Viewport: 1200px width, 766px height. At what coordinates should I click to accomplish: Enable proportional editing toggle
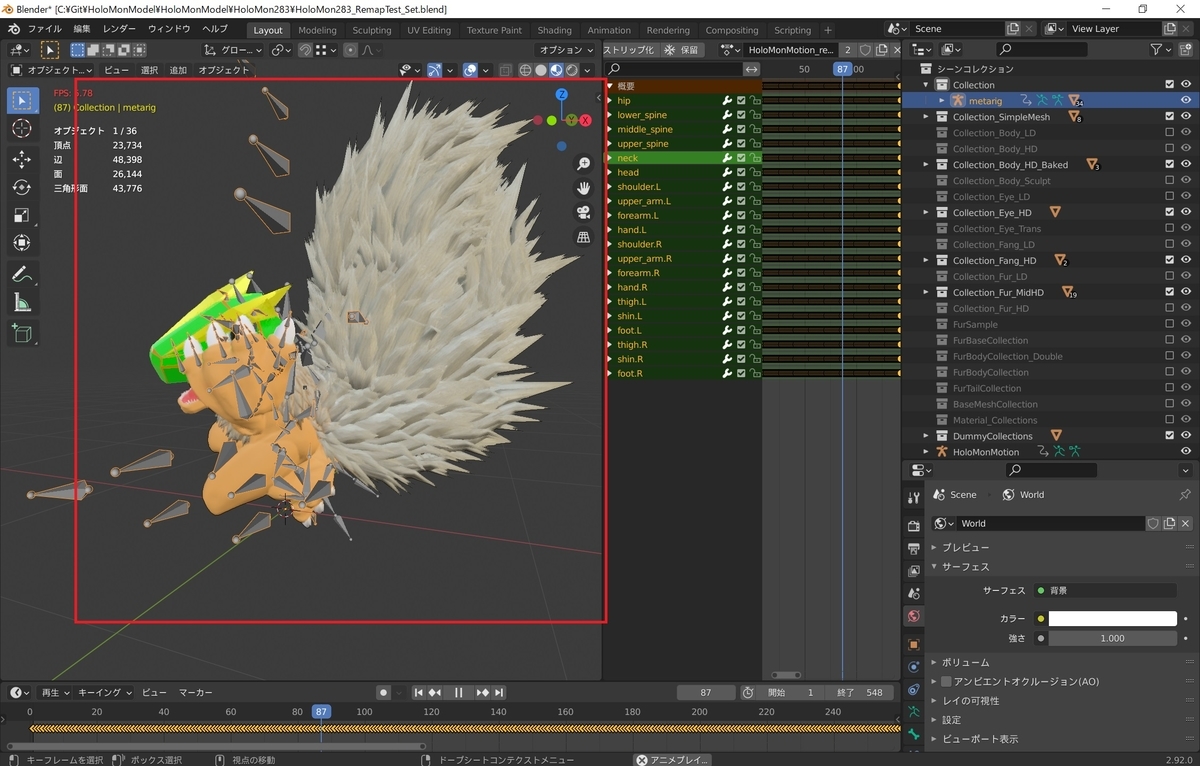(x=350, y=50)
